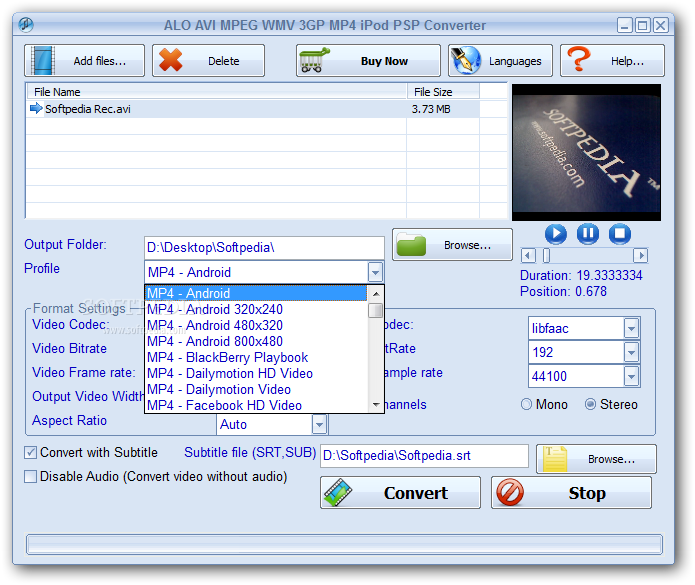Open the libfaac audio codec dropdown
Image resolution: width=695 pixels, height=585 pixels.
click(x=631, y=328)
